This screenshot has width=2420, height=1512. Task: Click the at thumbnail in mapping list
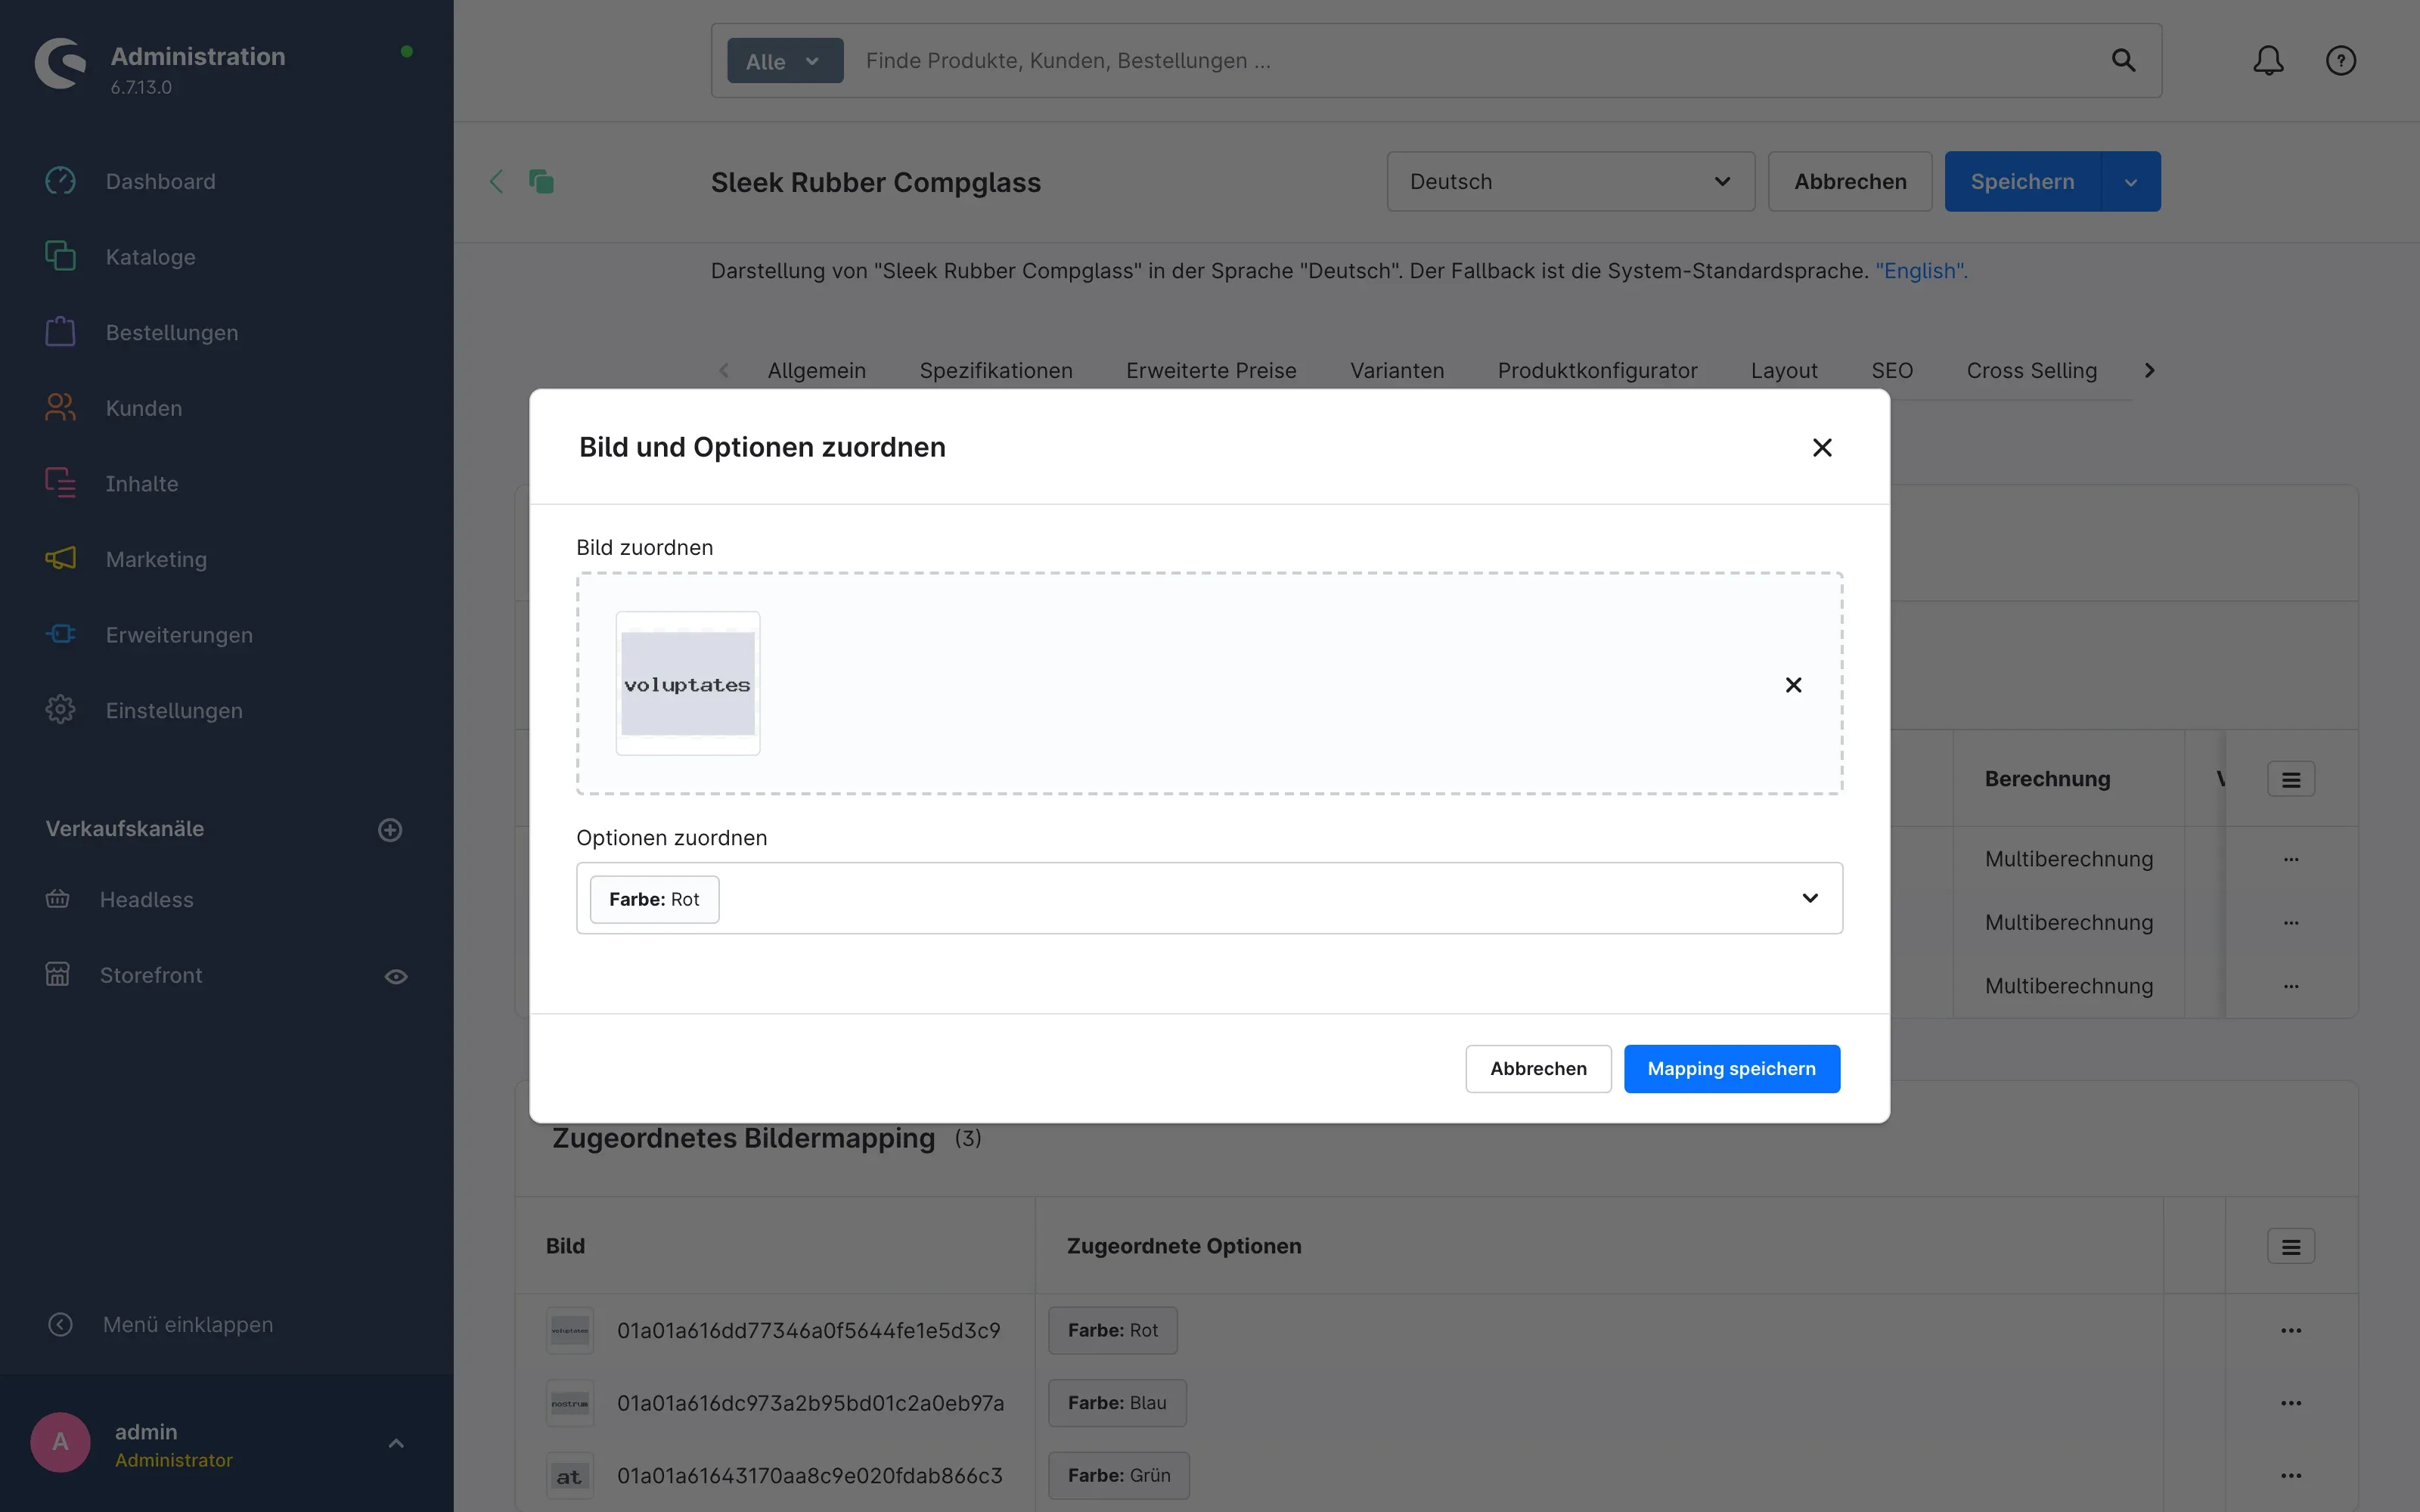click(569, 1476)
